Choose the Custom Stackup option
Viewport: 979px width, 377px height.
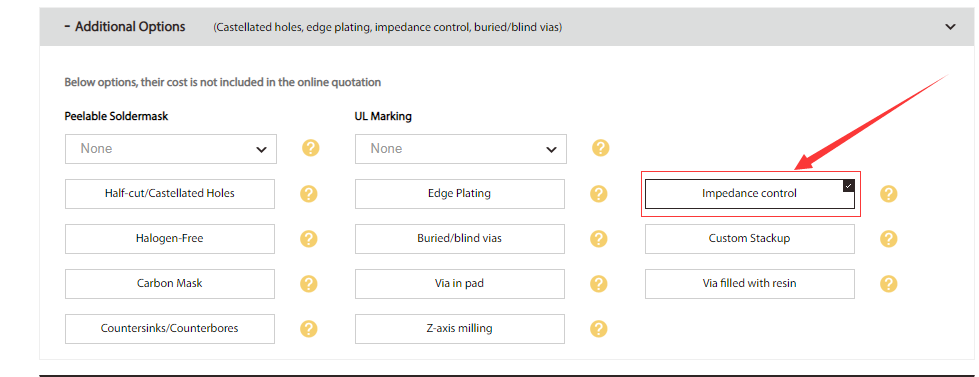(749, 238)
